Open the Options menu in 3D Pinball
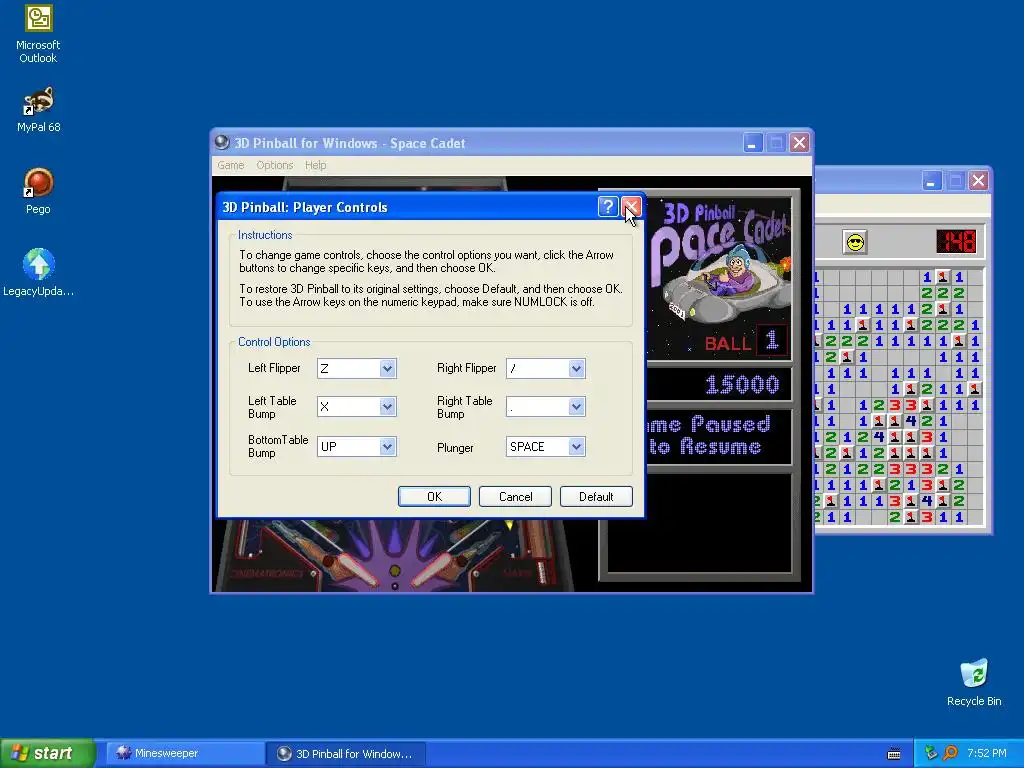This screenshot has height=768, width=1024. tap(274, 165)
